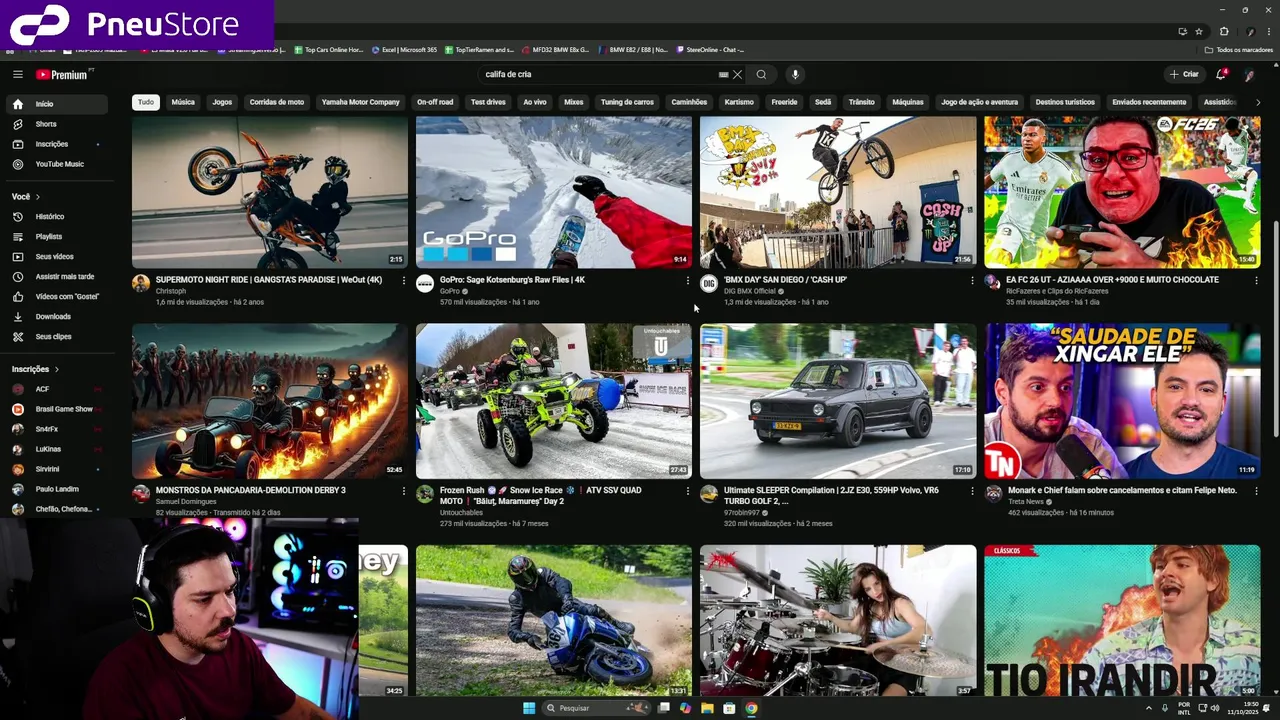Open Paulo Landim subscription channel
Viewport: 1280px width, 720px height.
[x=55, y=489]
